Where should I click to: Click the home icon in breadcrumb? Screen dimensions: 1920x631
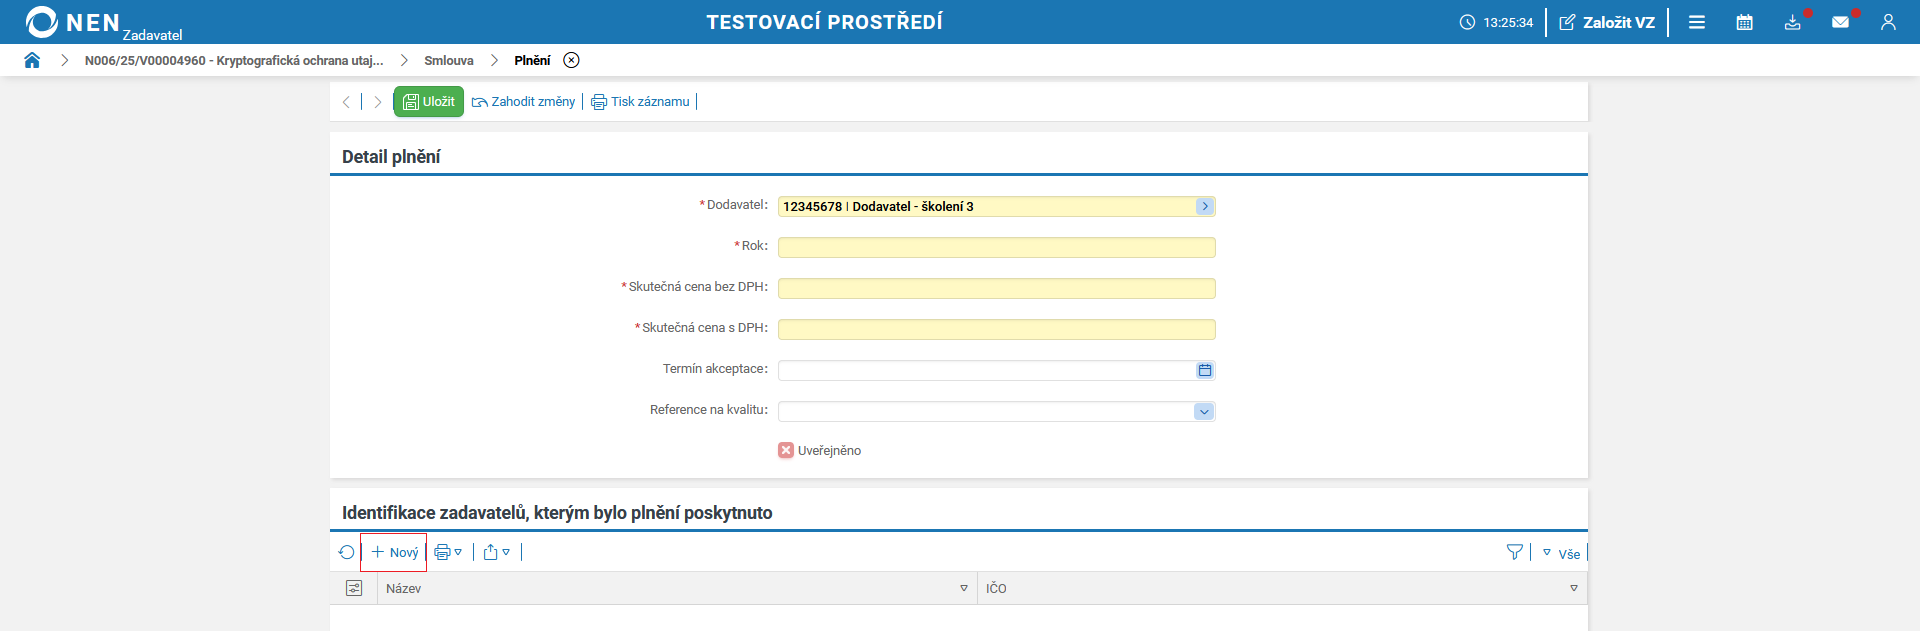click(x=32, y=60)
